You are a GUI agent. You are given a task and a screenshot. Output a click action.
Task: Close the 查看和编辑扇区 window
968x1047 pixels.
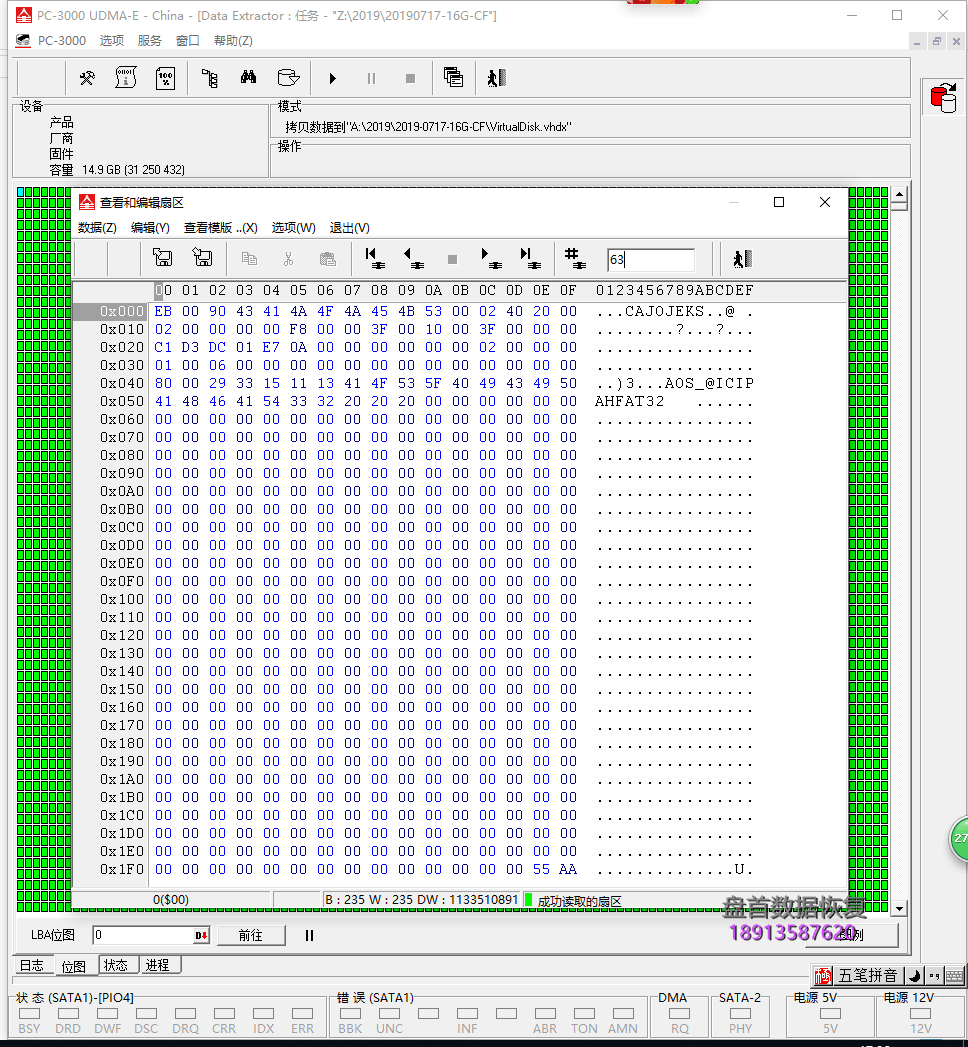(x=825, y=202)
